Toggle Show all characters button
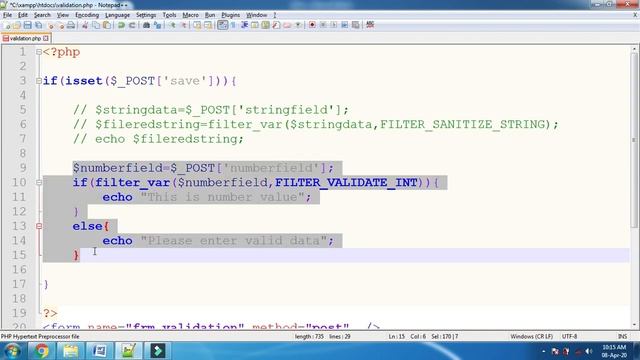The image size is (640, 360). coord(233,25)
